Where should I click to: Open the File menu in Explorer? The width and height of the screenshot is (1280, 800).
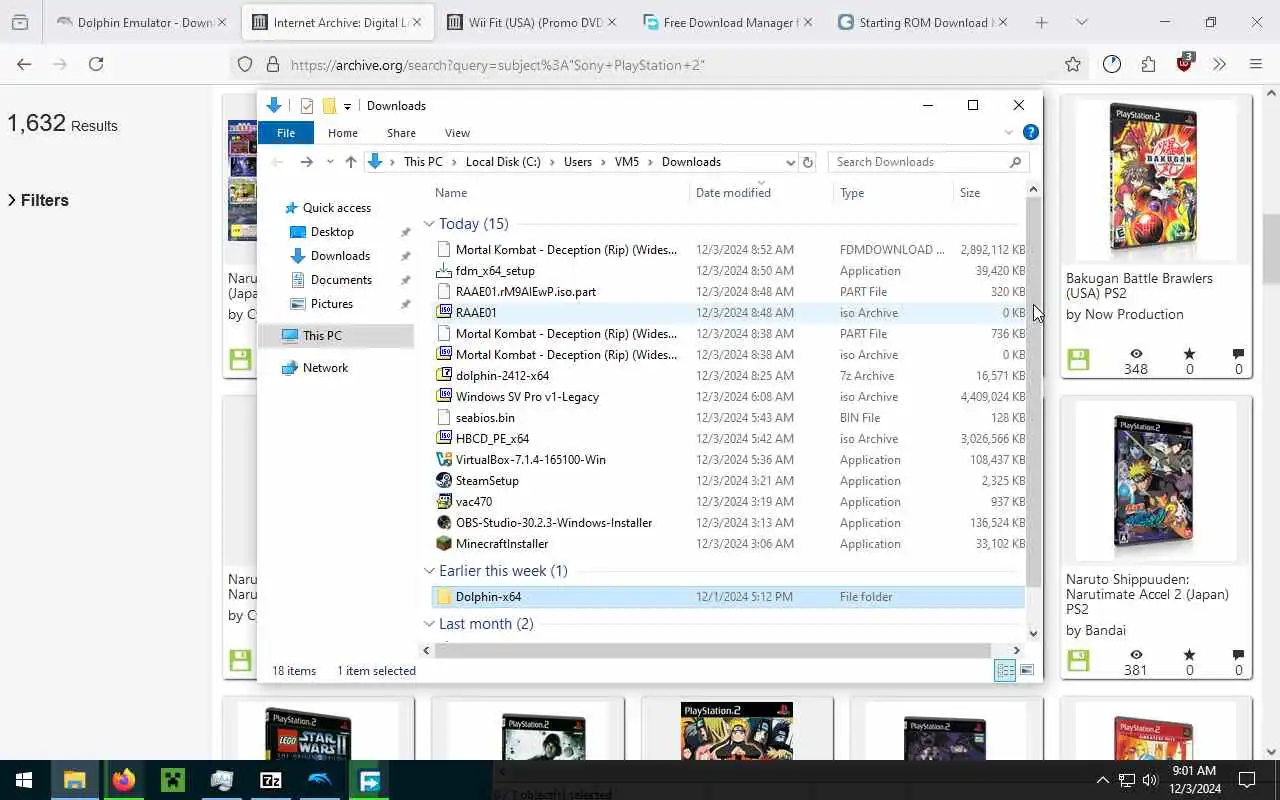286,133
